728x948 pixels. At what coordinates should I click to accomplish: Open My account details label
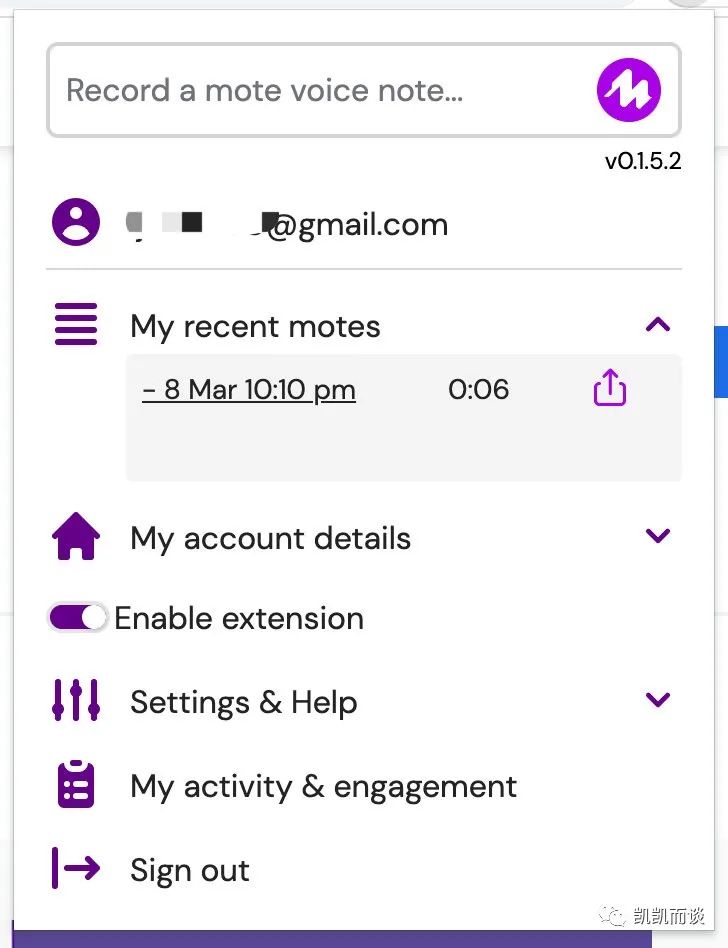click(270, 538)
